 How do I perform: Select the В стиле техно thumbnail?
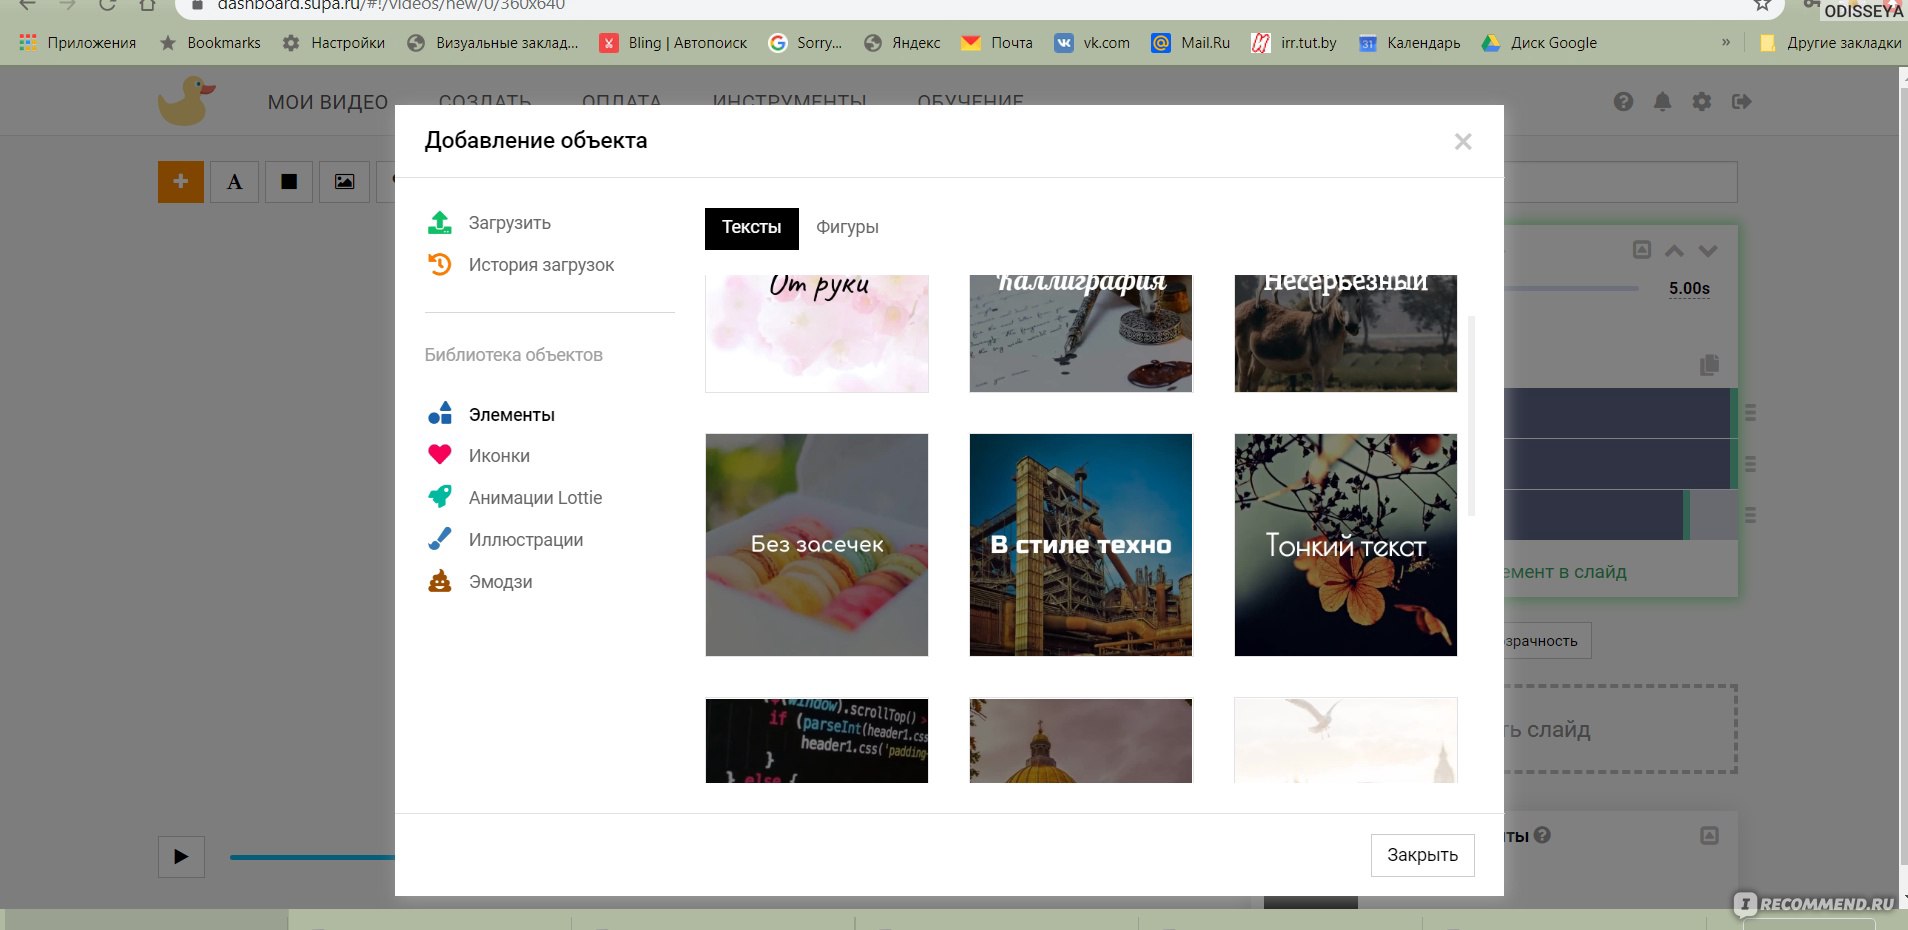tap(1081, 545)
